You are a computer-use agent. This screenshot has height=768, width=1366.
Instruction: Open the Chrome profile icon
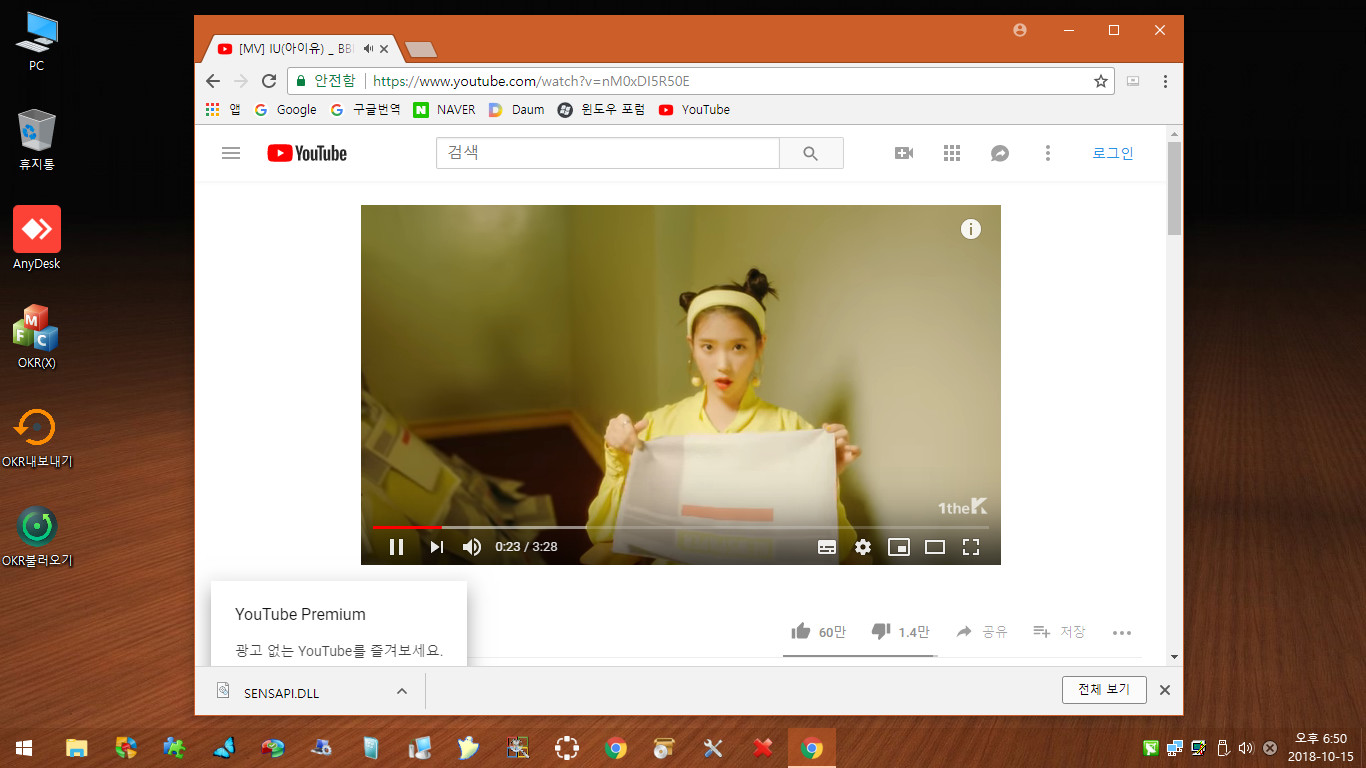pyautogui.click(x=1020, y=30)
